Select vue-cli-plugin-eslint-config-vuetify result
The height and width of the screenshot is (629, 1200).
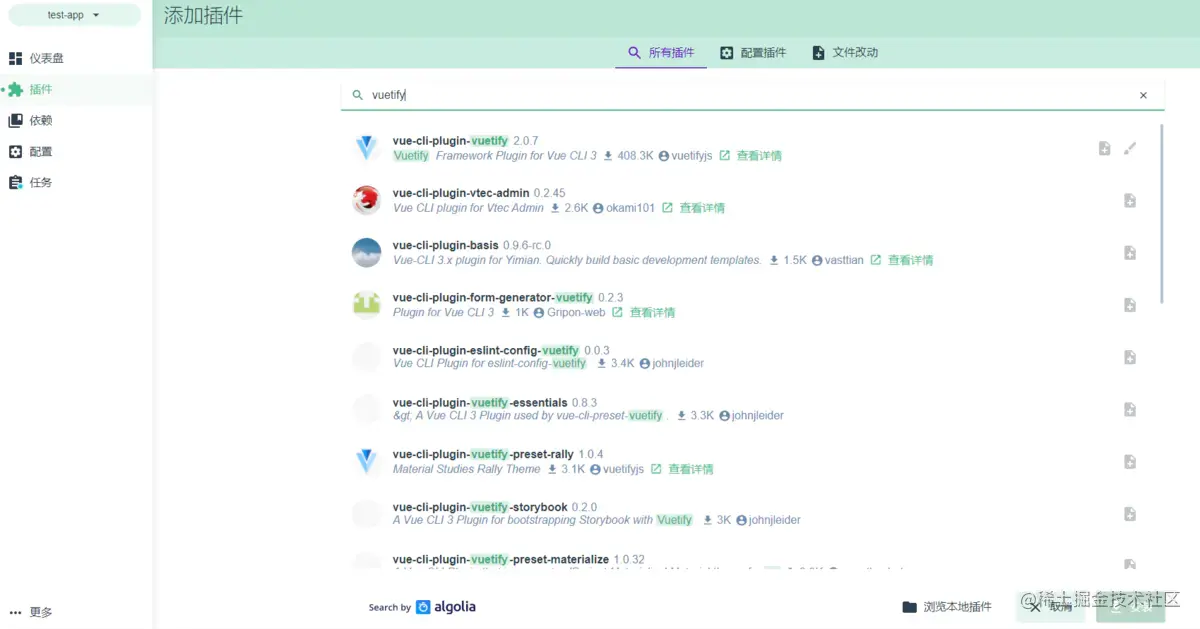tap(752, 357)
